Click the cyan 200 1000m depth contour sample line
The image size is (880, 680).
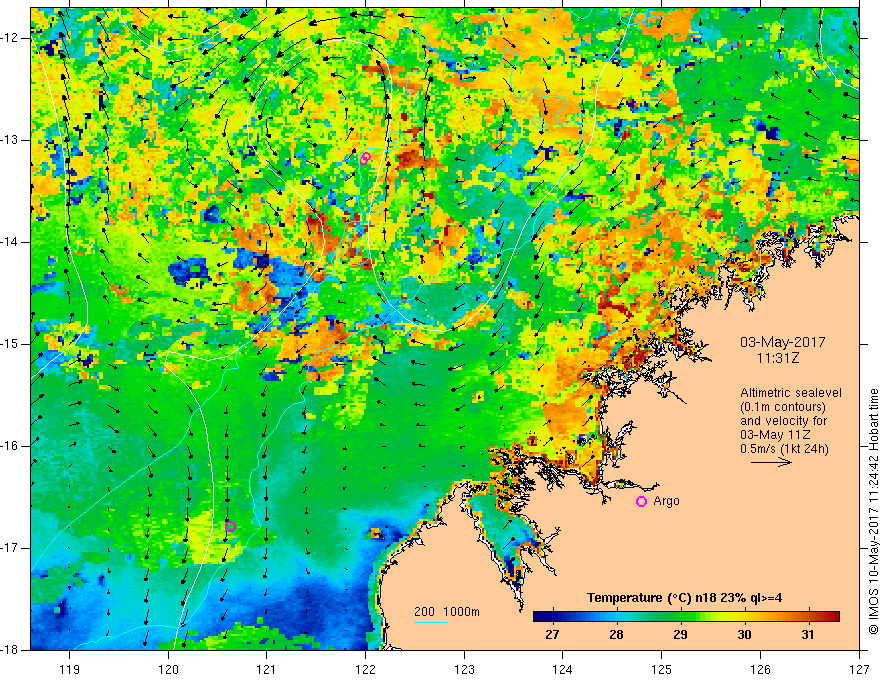[430, 622]
